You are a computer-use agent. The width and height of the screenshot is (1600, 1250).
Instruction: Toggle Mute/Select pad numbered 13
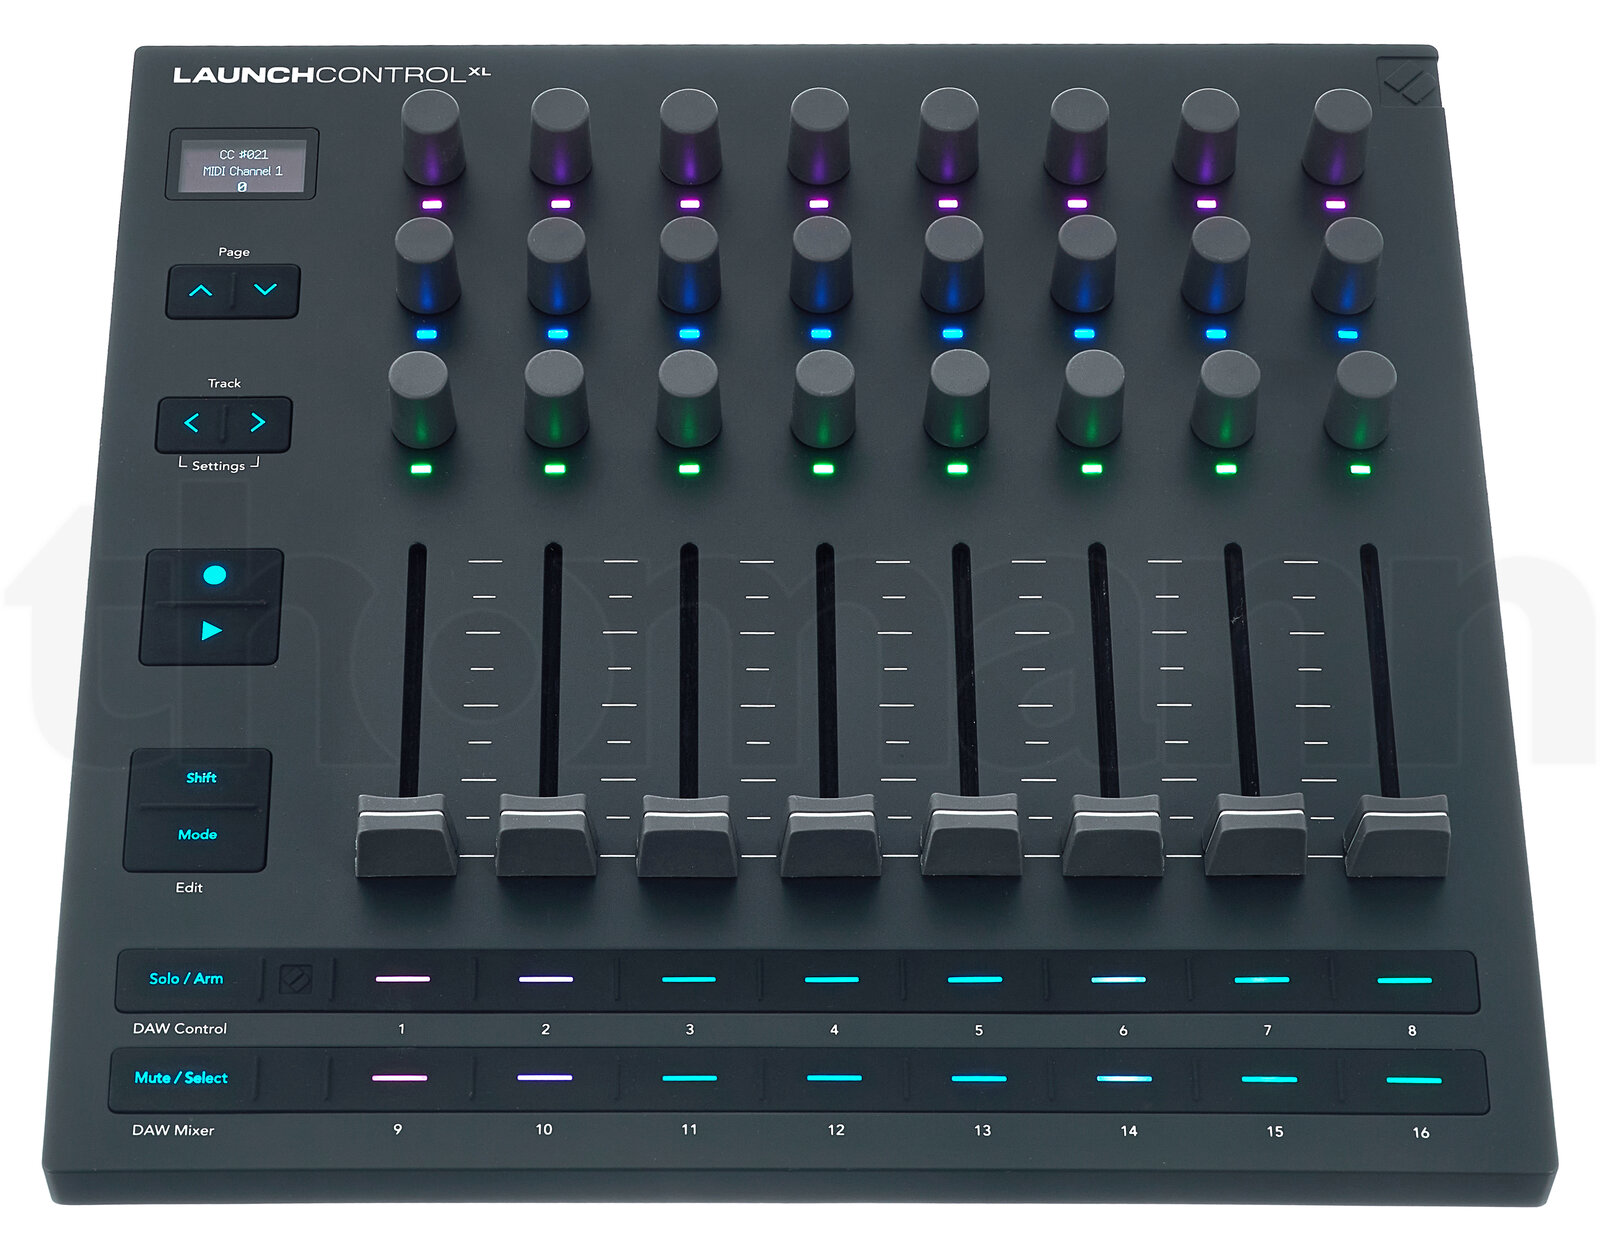pyautogui.click(x=980, y=1079)
